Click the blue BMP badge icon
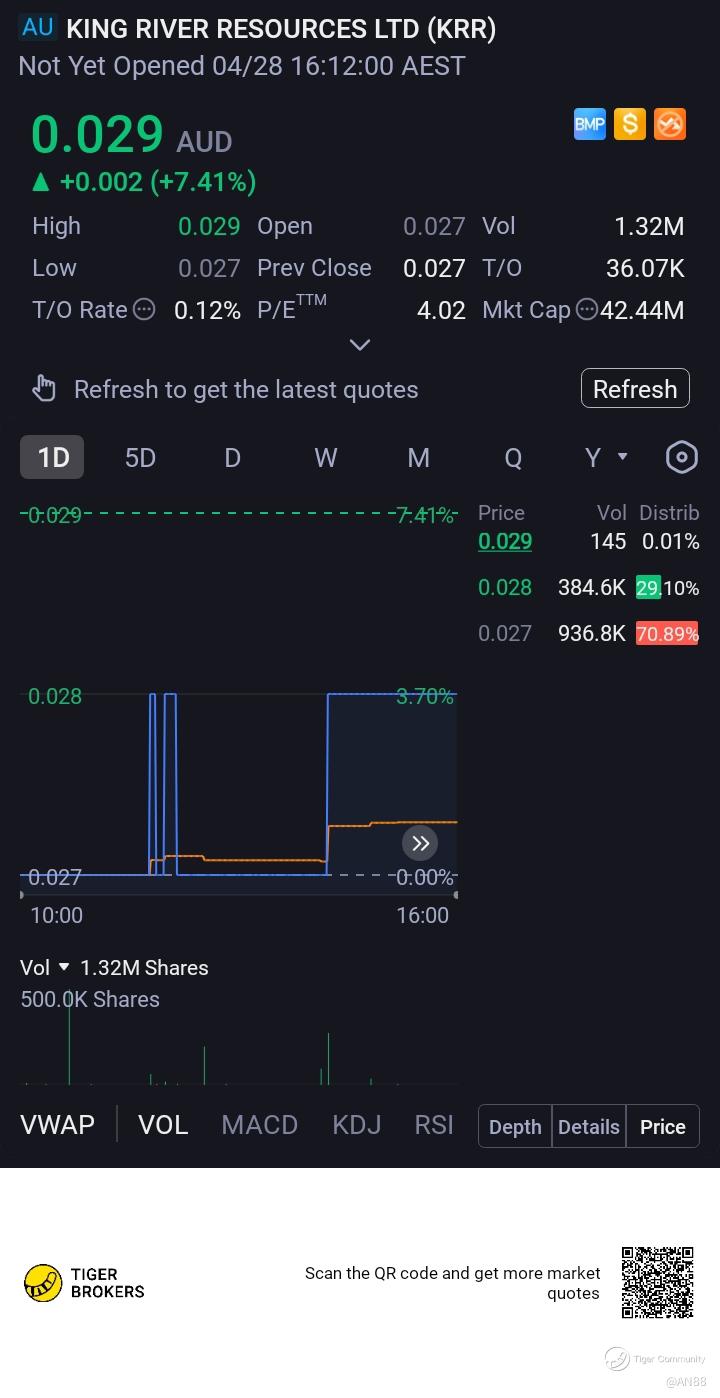 590,124
